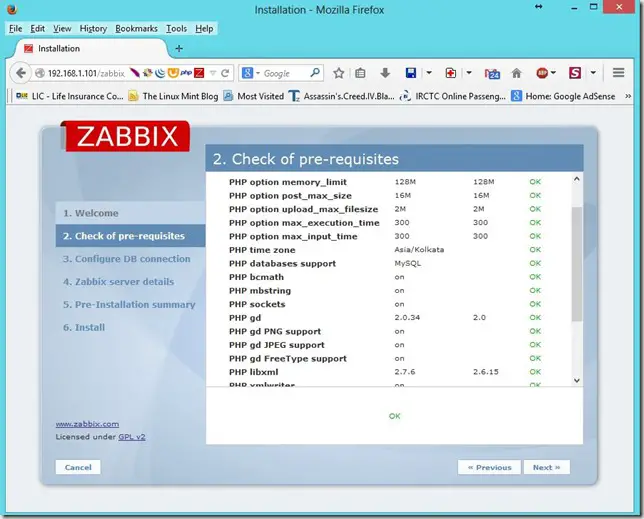Click the search magnifier icon
The image size is (644, 519).
pyautogui.click(x=315, y=73)
